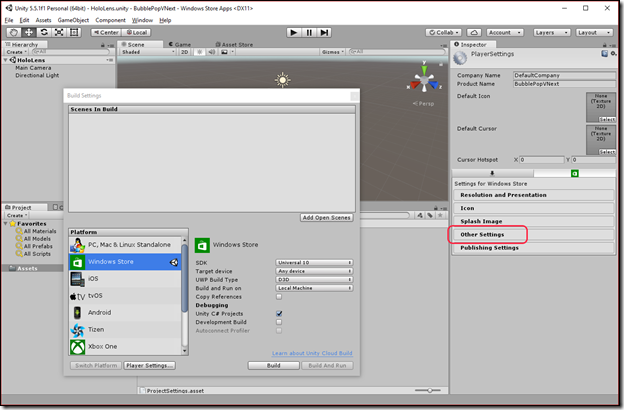Image resolution: width=624 pixels, height=410 pixels.
Task: Toggle 2D scene view mode
Action: tap(184, 52)
